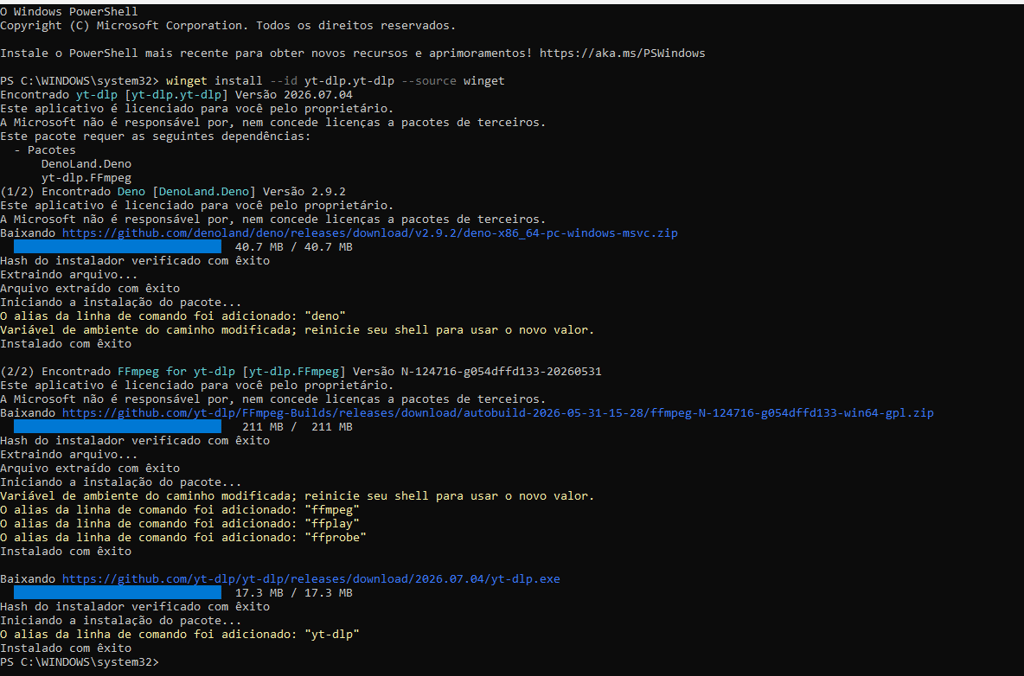
Task: Click the alias "ffplay" added line
Action: [180, 523]
